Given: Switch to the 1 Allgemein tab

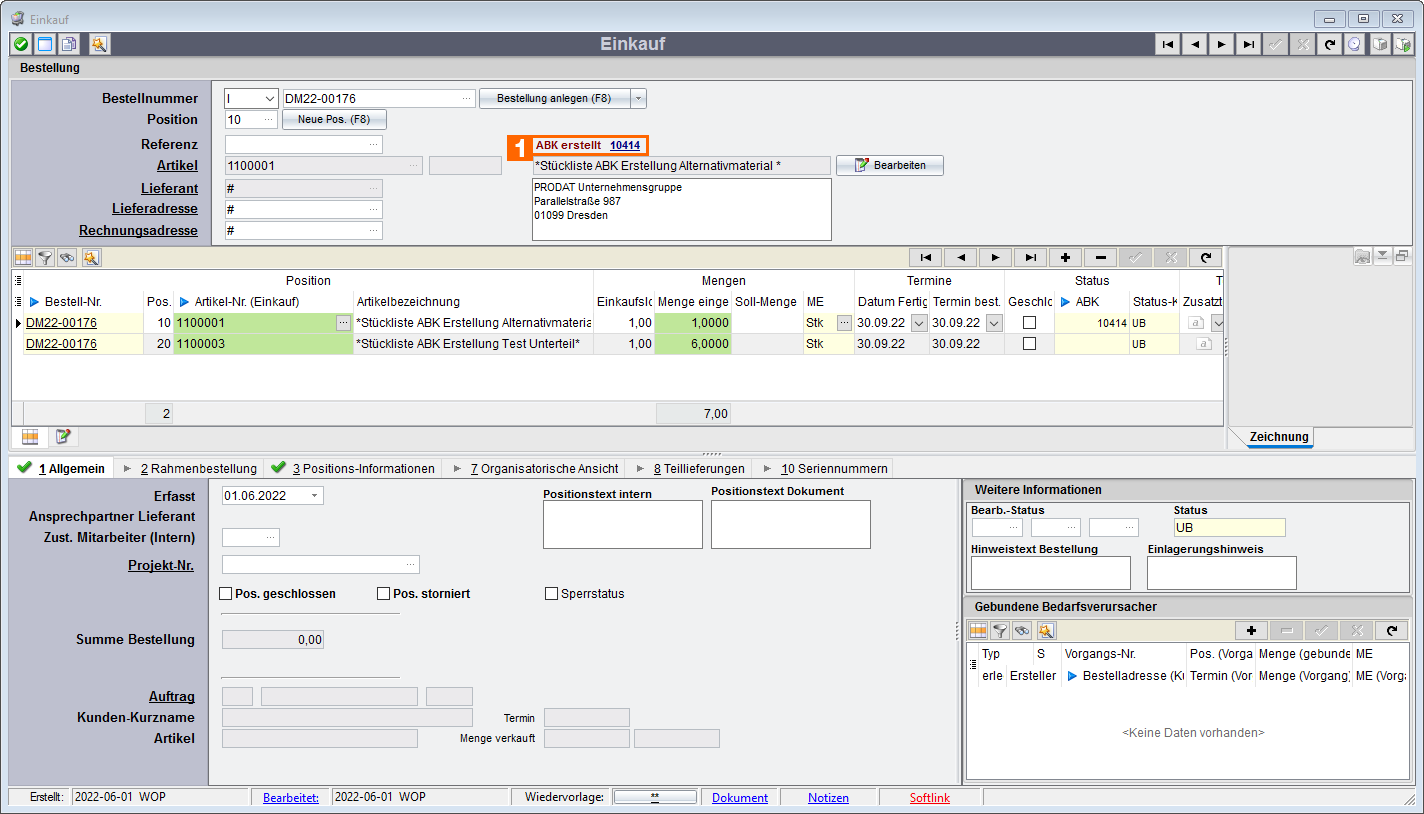Looking at the screenshot, I should click(x=62, y=469).
